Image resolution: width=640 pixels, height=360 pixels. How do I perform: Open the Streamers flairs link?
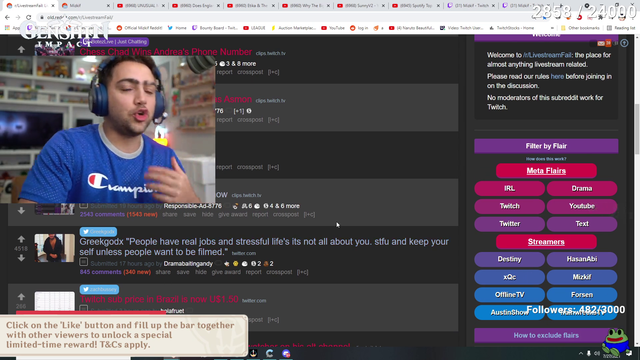546,242
